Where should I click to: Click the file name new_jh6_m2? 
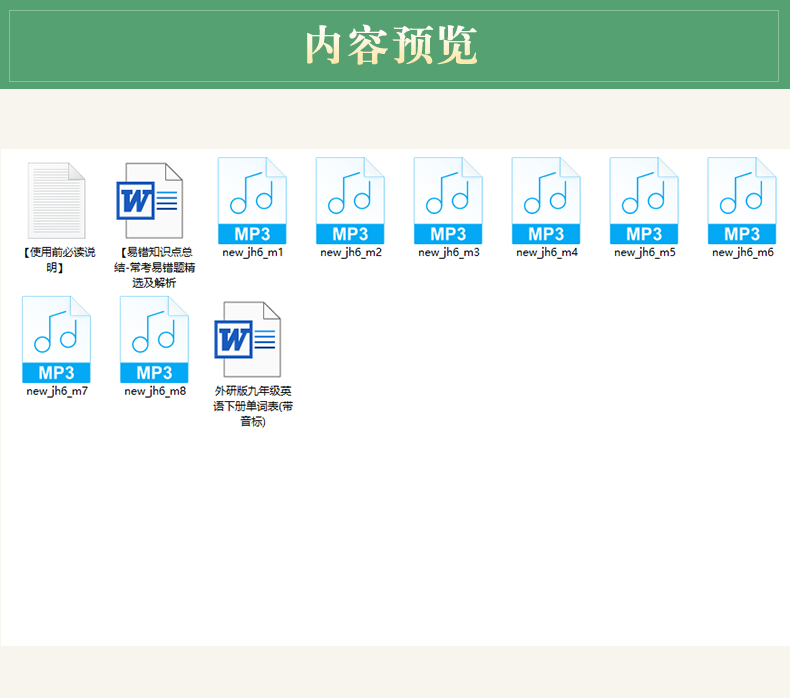[x=351, y=252]
